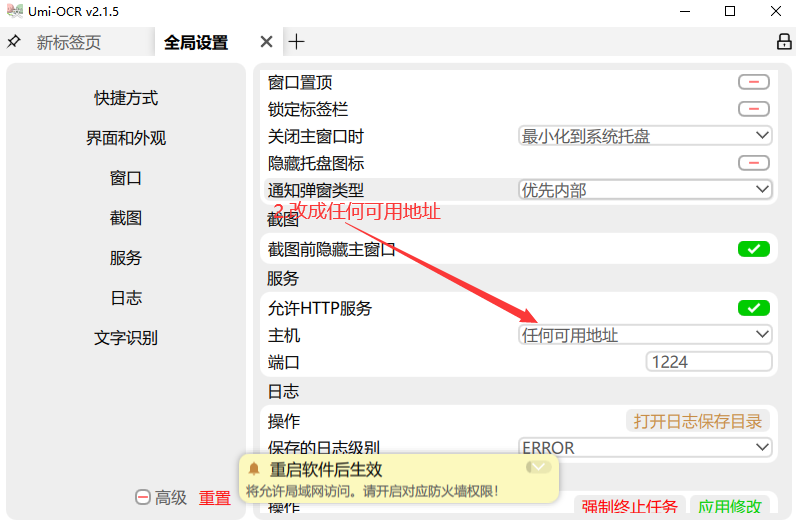Enable the 窗口置顶 toggle

pos(753,82)
